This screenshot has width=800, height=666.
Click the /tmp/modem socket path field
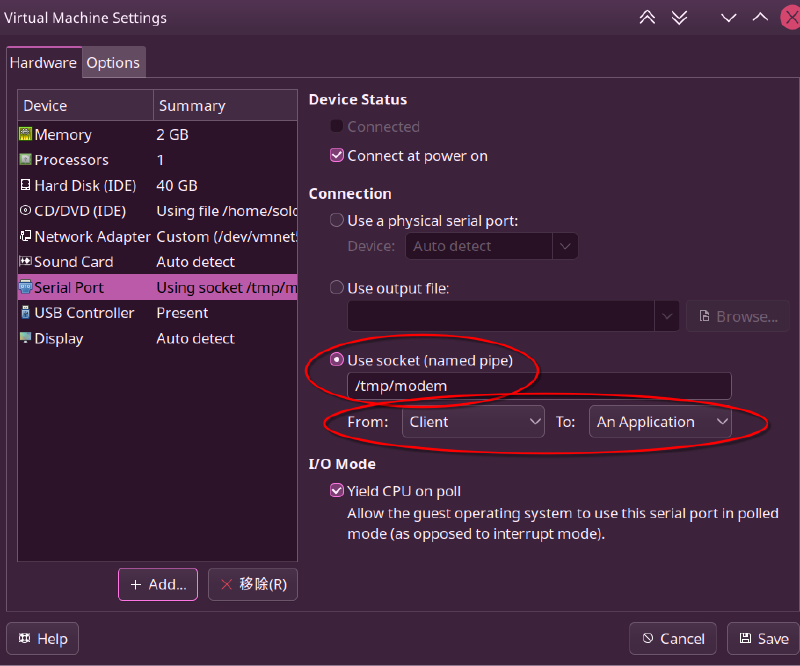539,386
